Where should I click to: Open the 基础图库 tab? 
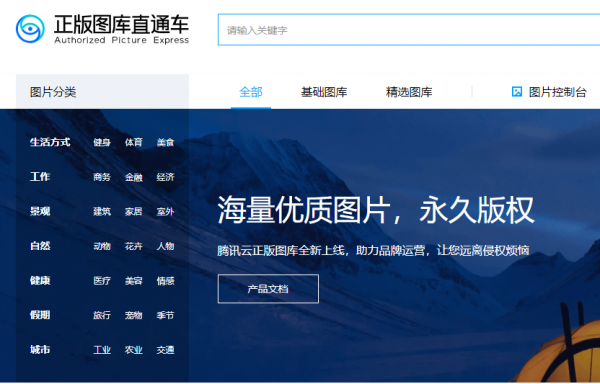[x=324, y=92]
